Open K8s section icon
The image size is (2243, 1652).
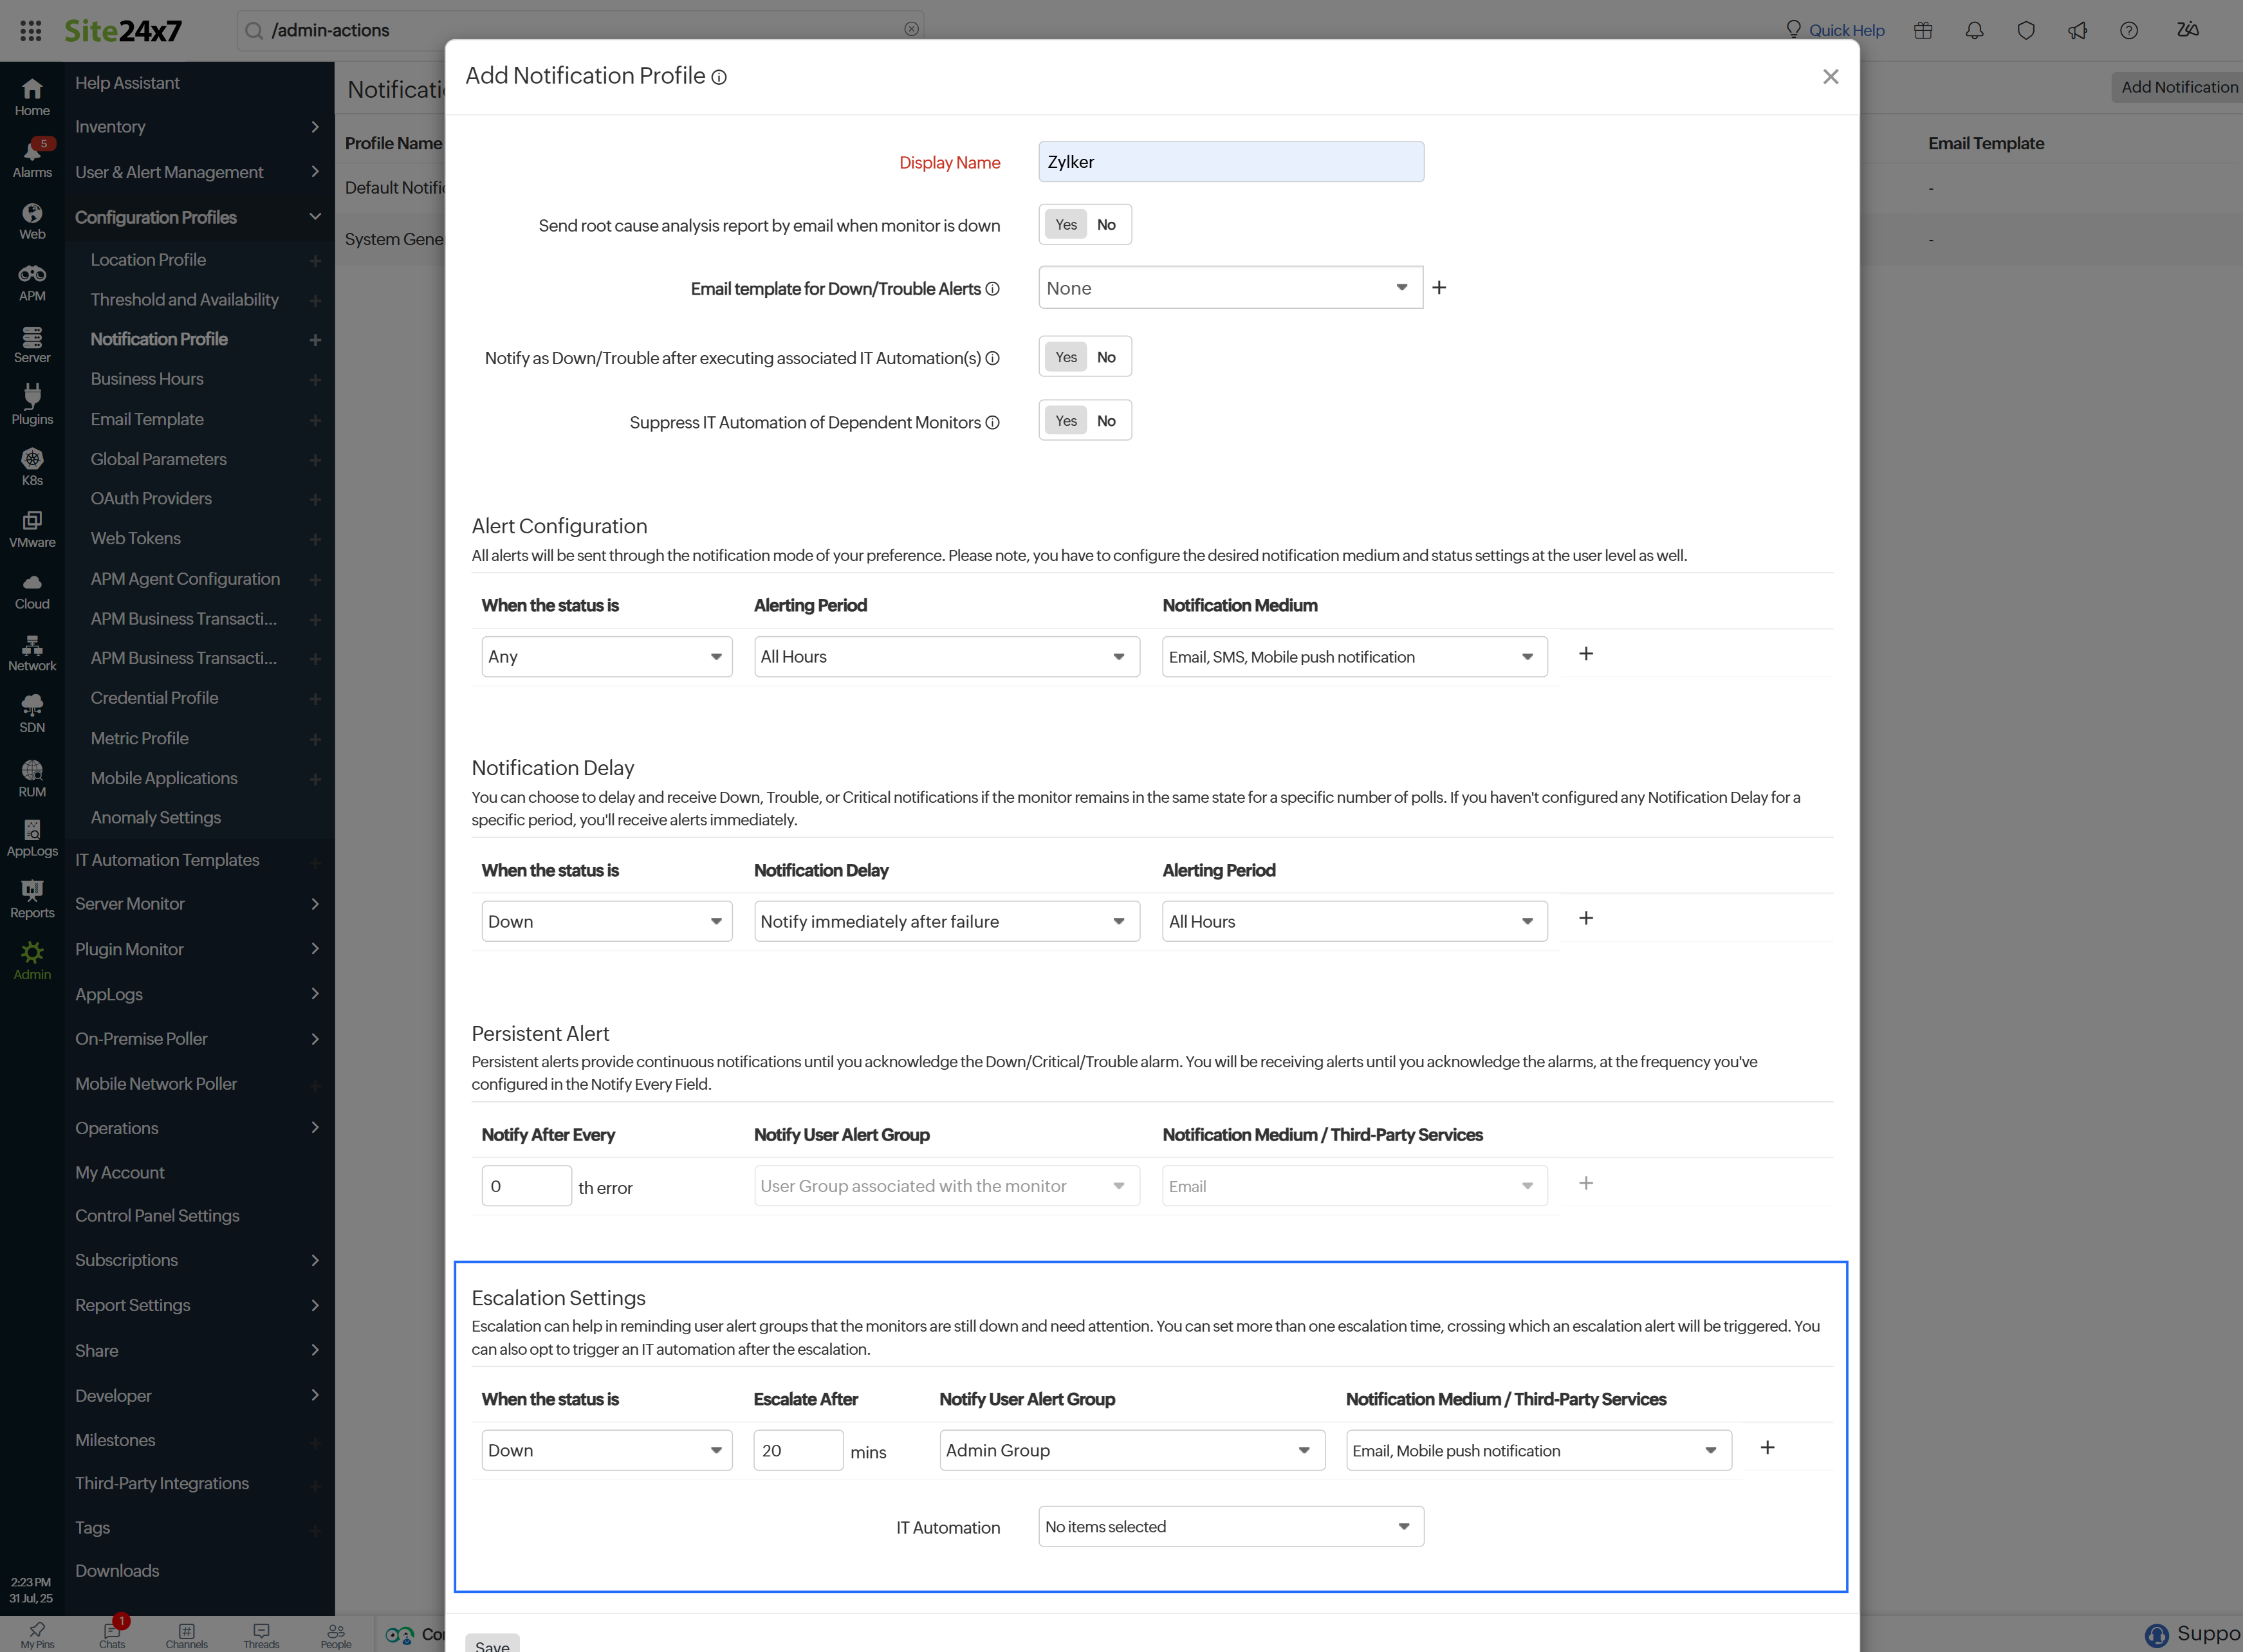pyautogui.click(x=32, y=468)
